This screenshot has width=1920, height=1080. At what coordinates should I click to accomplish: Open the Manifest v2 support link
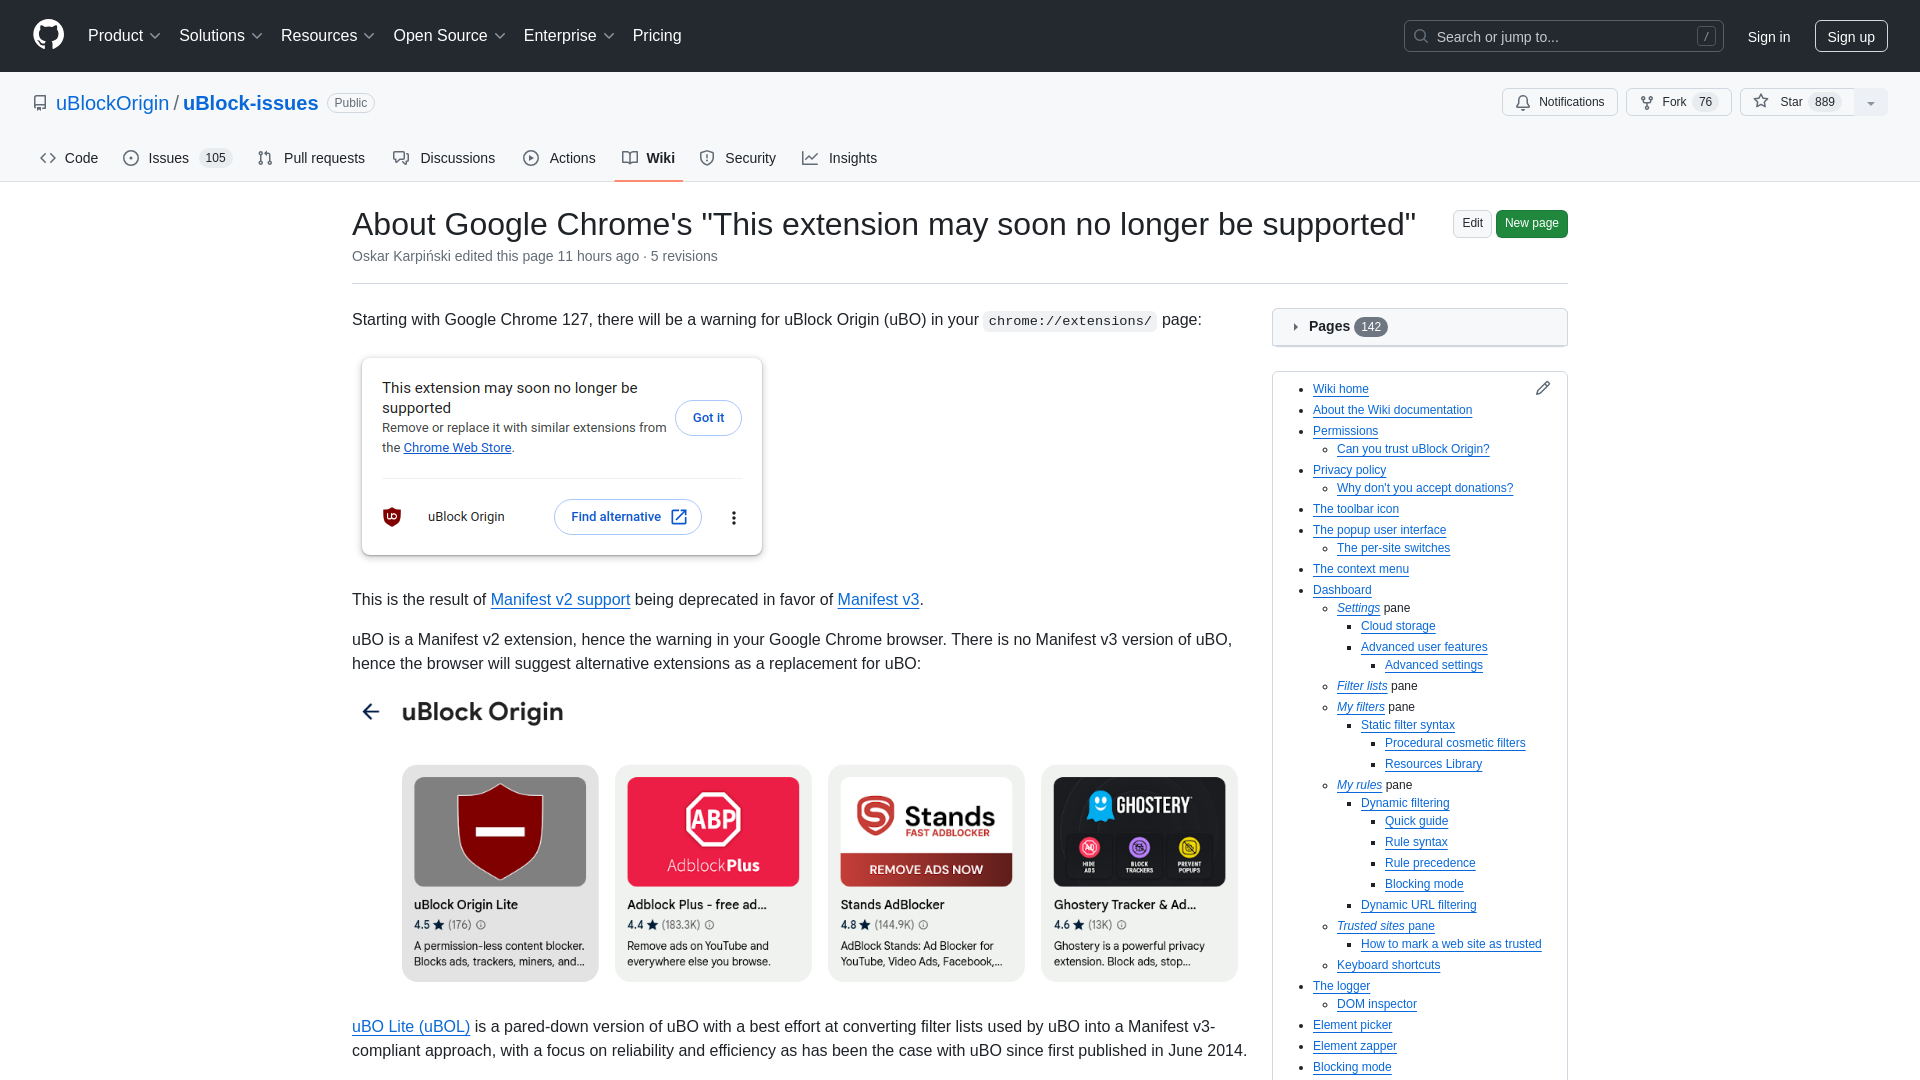tap(560, 599)
